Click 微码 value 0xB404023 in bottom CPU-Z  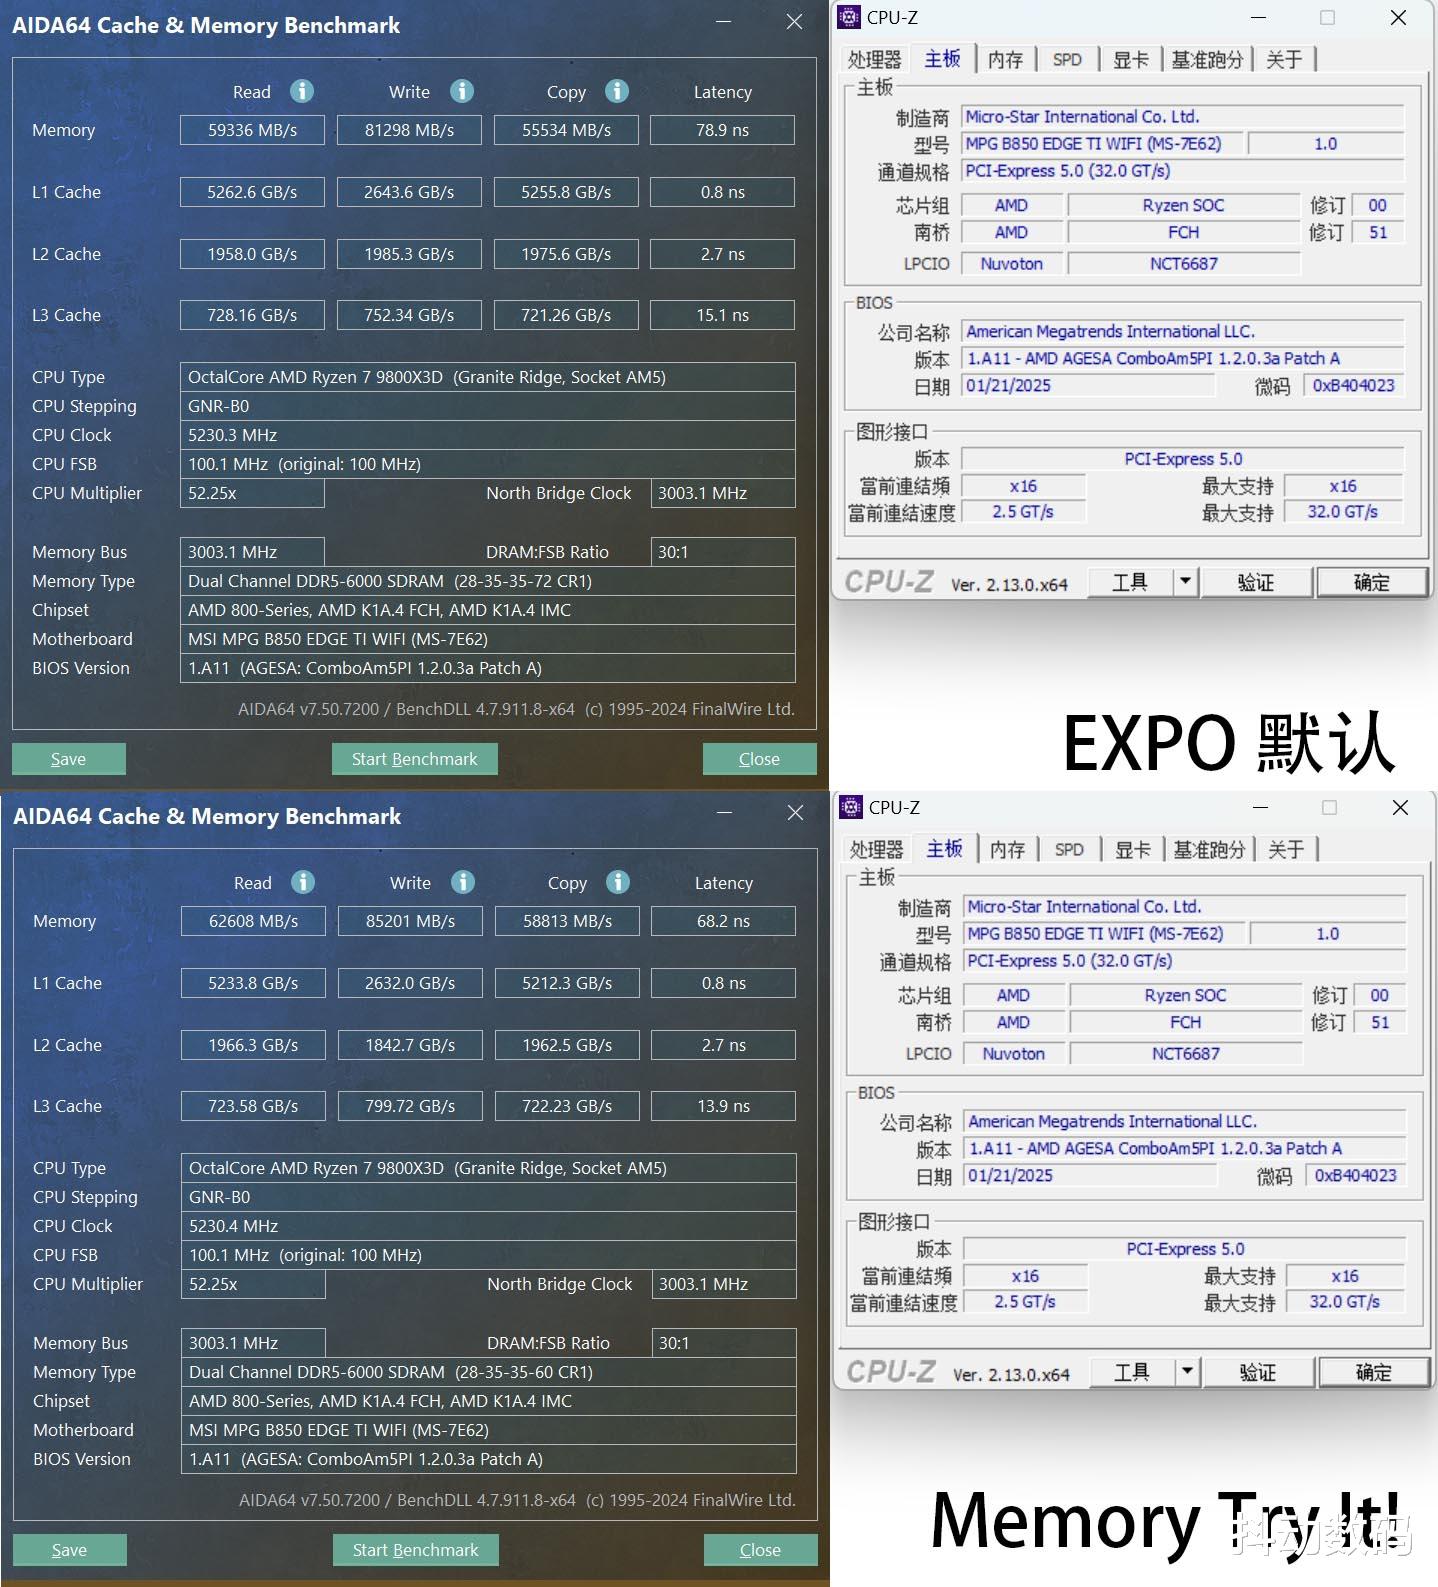point(1356,1176)
